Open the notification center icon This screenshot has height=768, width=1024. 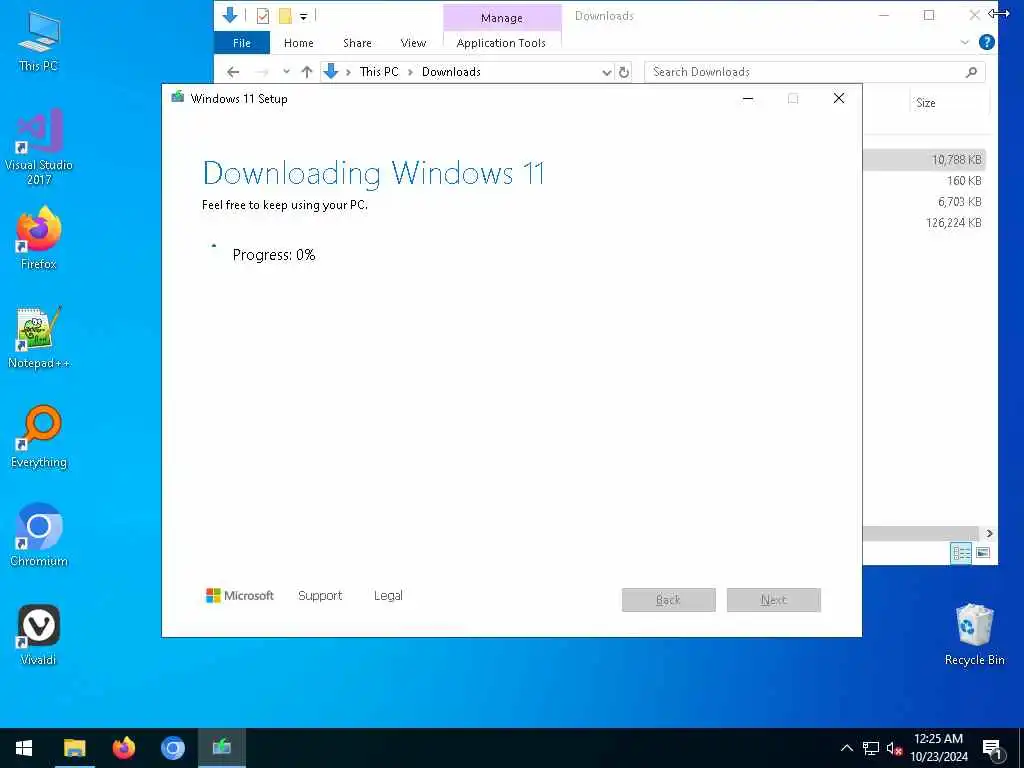pyautogui.click(x=992, y=749)
